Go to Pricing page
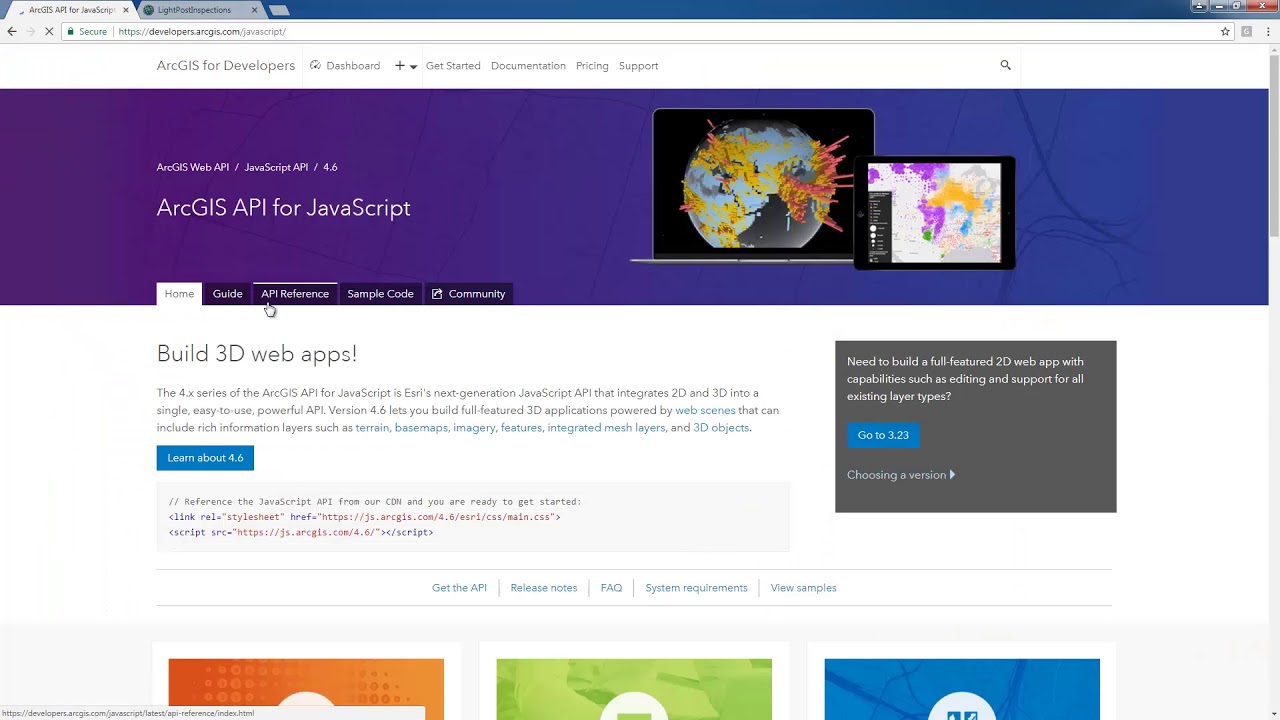This screenshot has height=720, width=1280. click(592, 66)
